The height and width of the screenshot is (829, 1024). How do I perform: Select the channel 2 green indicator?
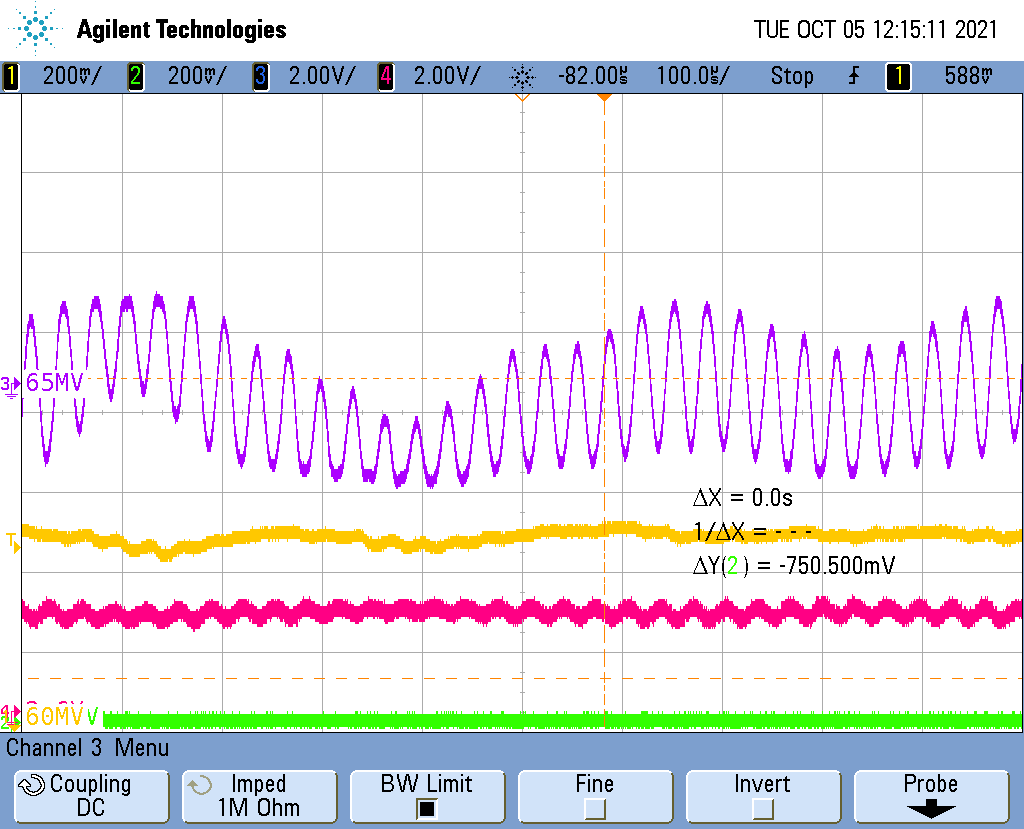(135, 76)
